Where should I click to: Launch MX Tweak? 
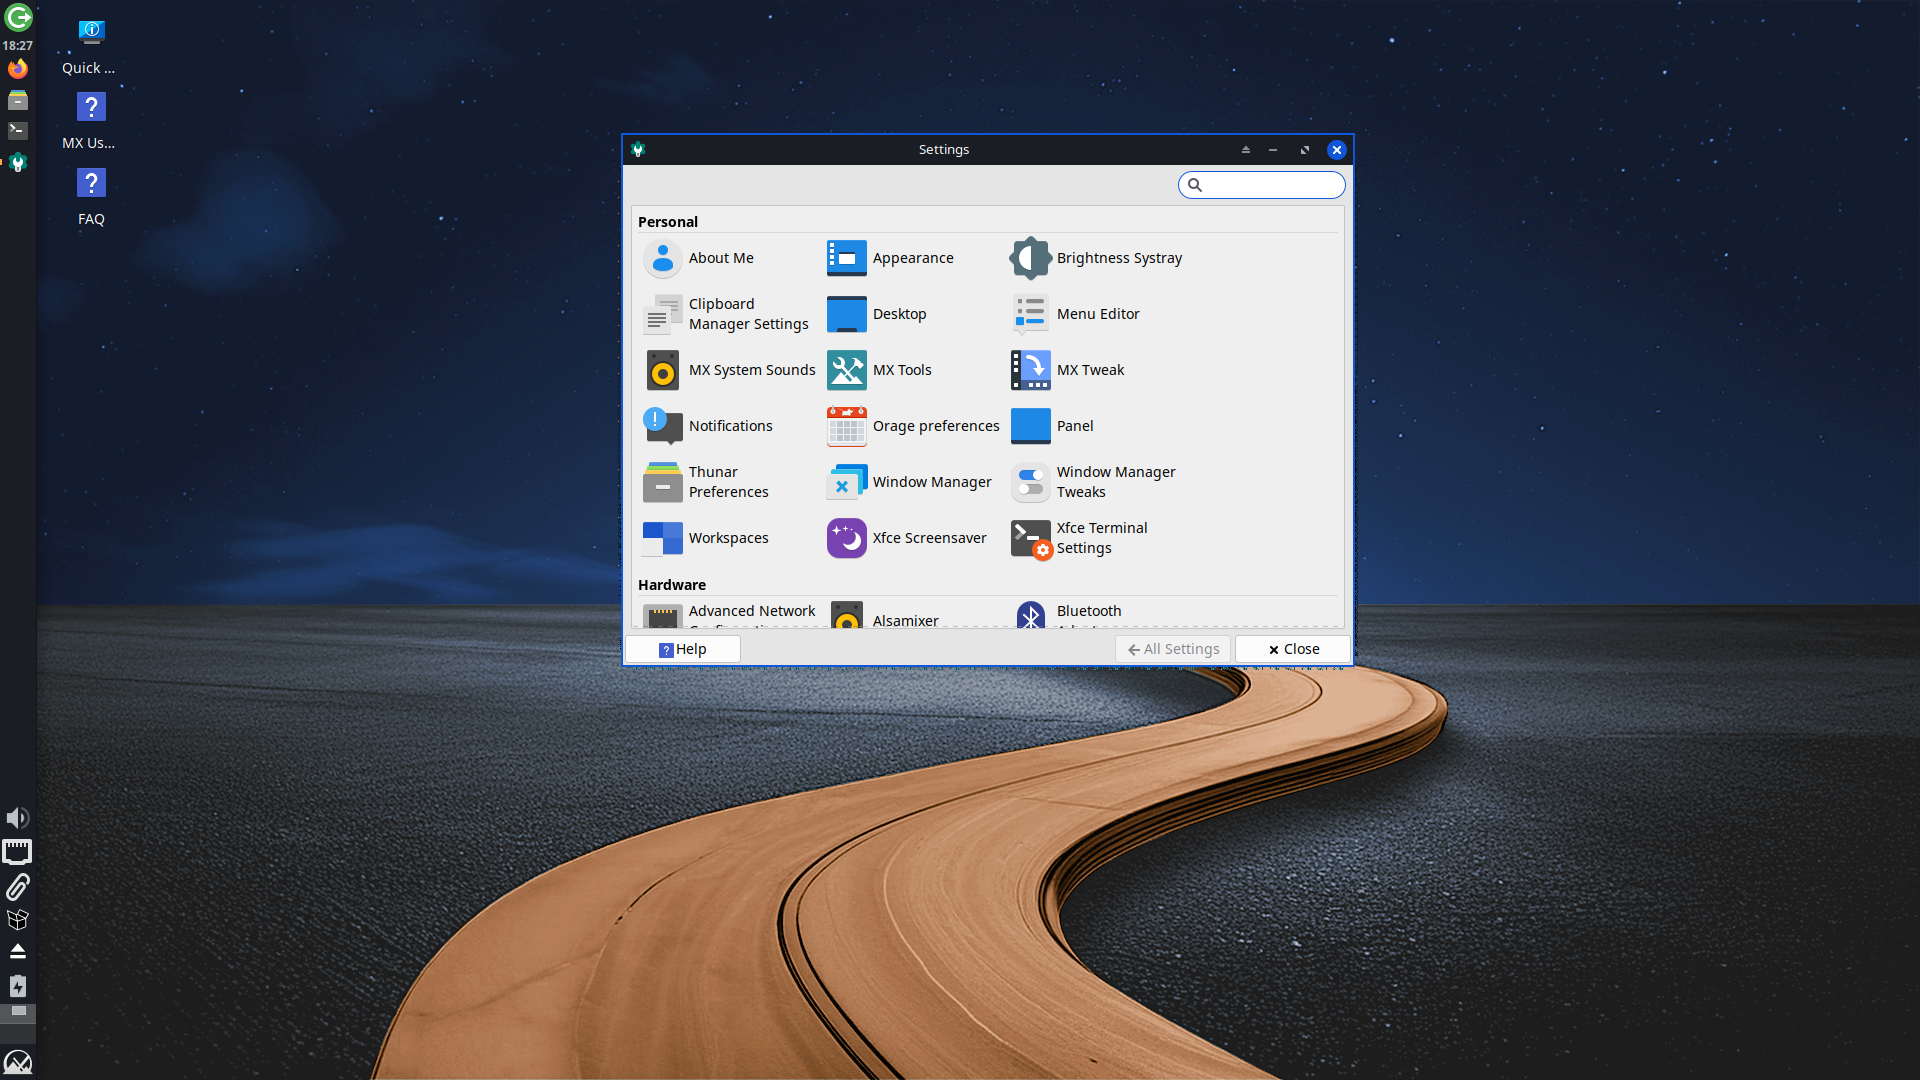click(x=1068, y=370)
